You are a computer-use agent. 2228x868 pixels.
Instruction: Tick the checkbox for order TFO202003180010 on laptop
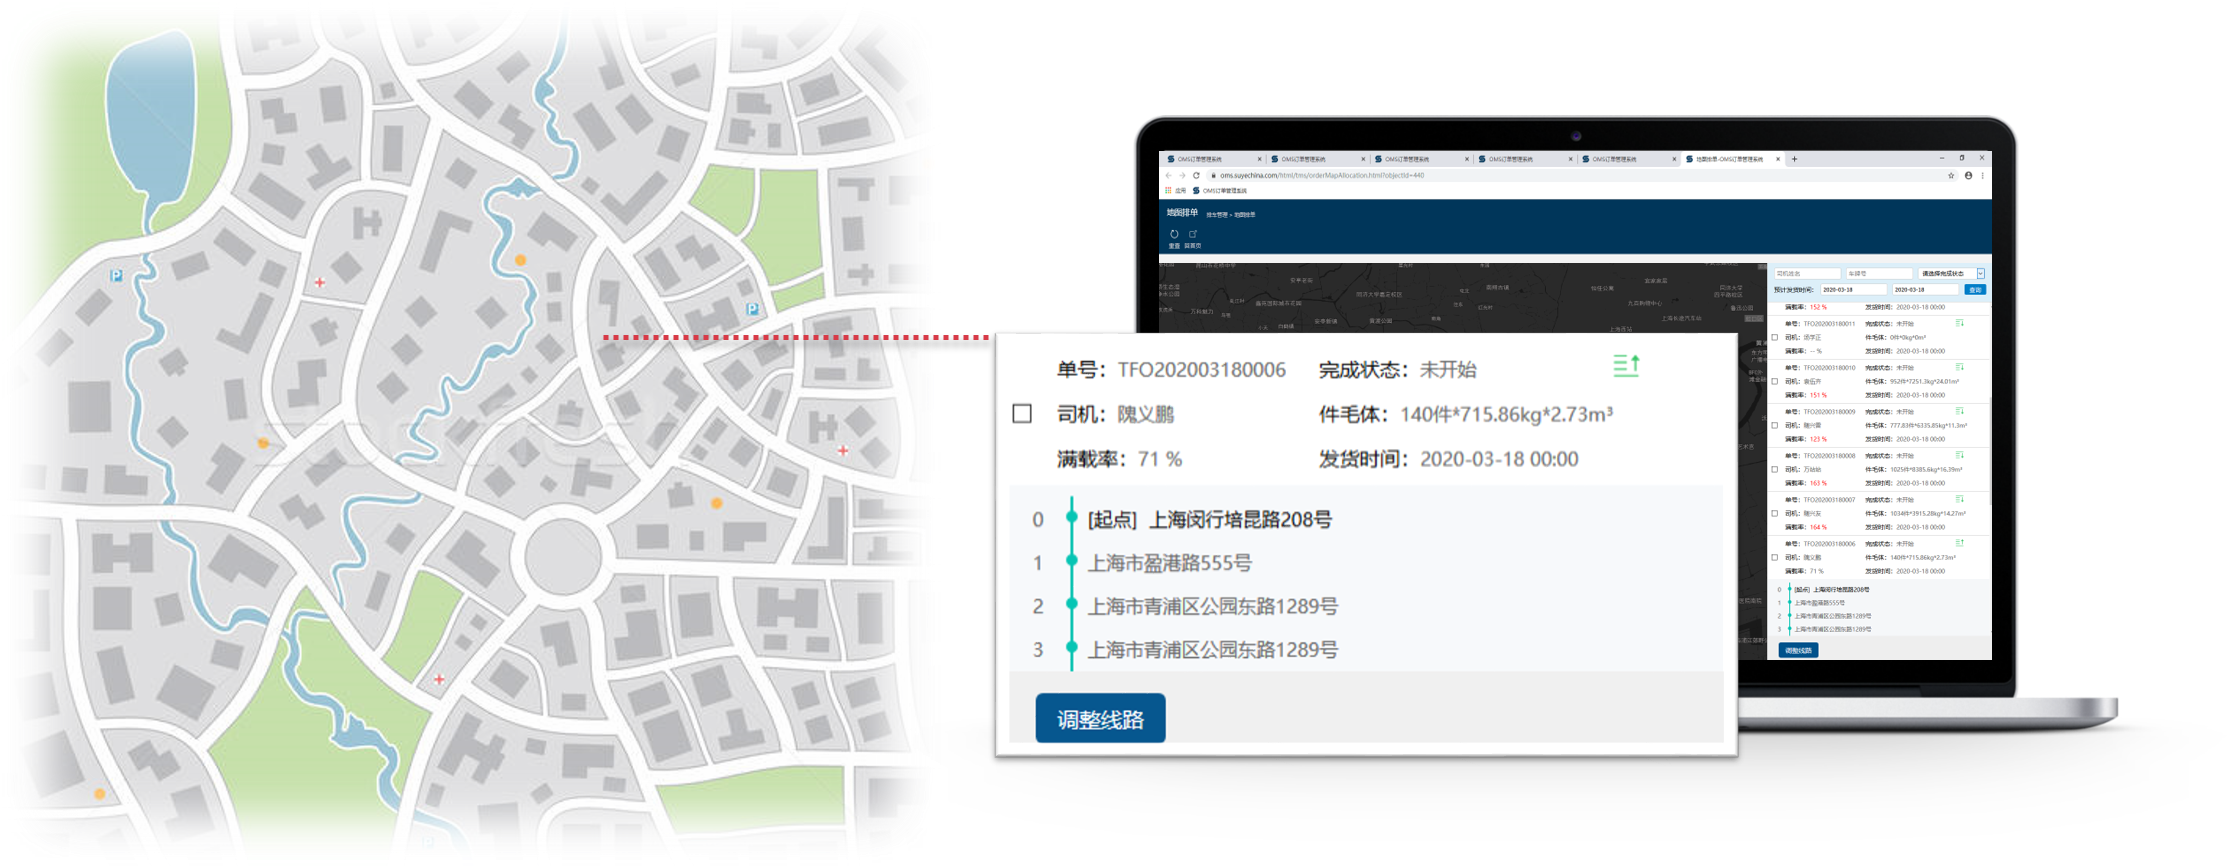coord(1775,381)
